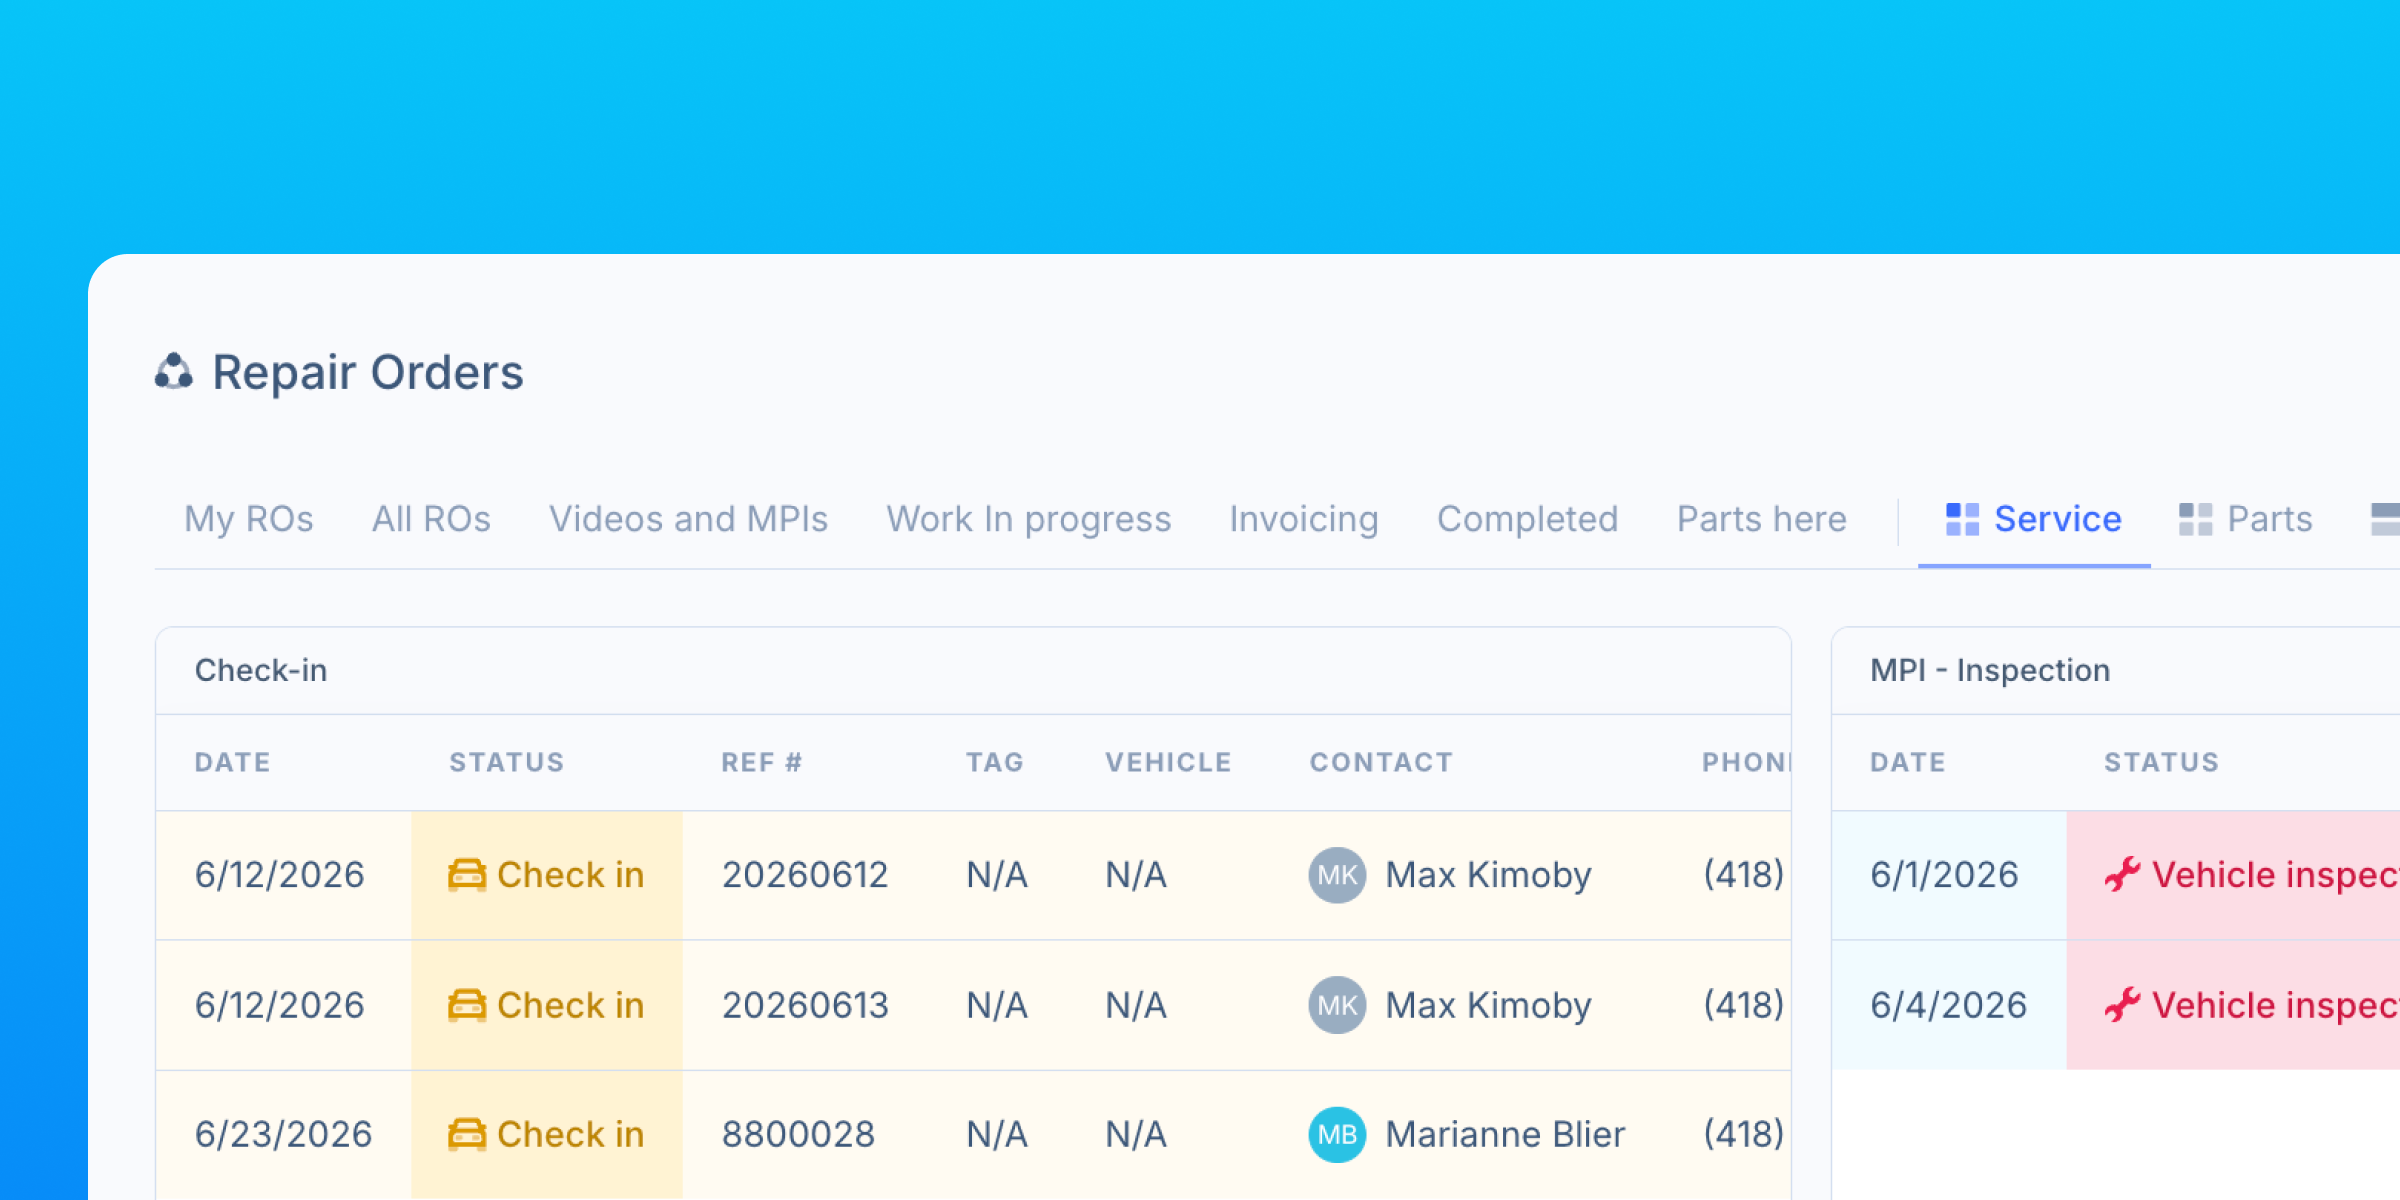Sort by the REF # column header

click(761, 762)
